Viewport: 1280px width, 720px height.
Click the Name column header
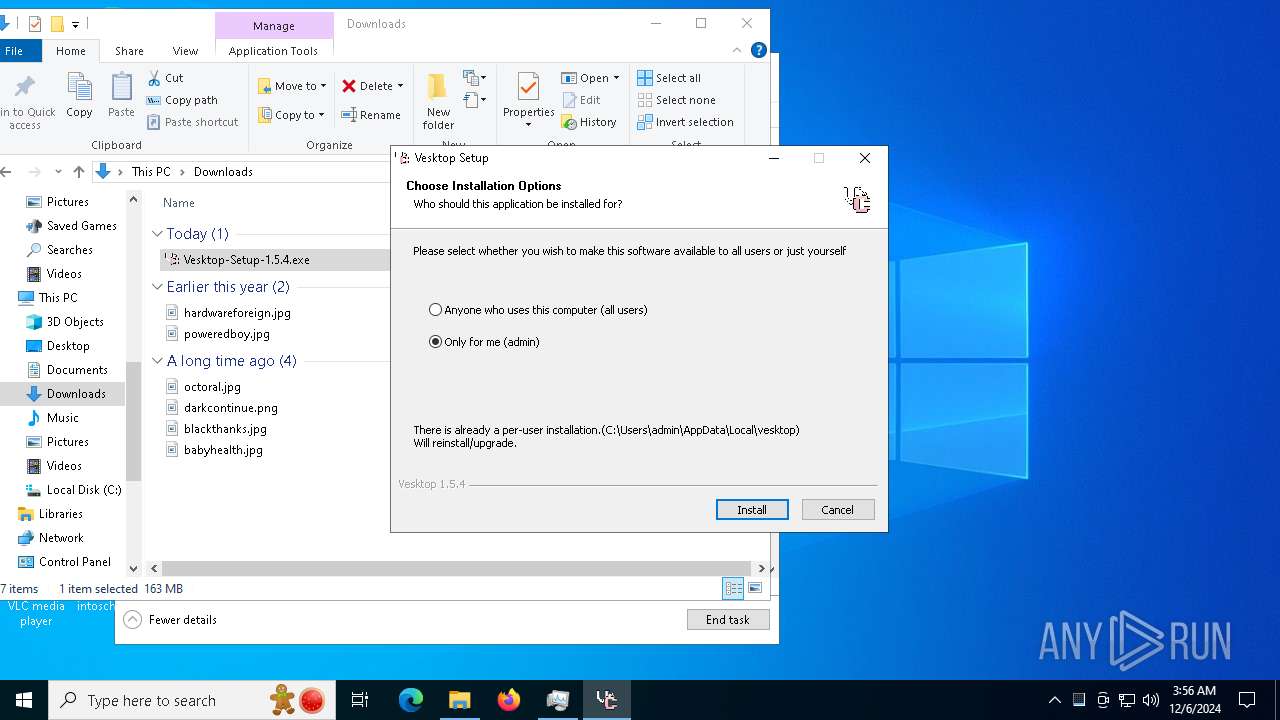(x=179, y=203)
